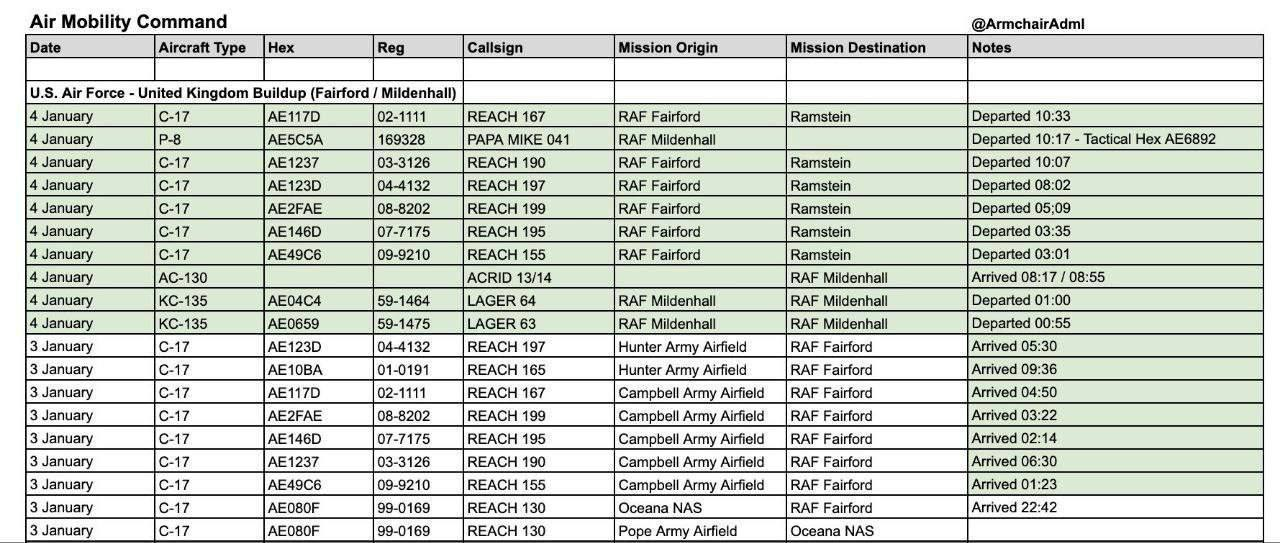Screen dimensions: 1280x543
Task: Select the Date column header
Action: point(45,47)
